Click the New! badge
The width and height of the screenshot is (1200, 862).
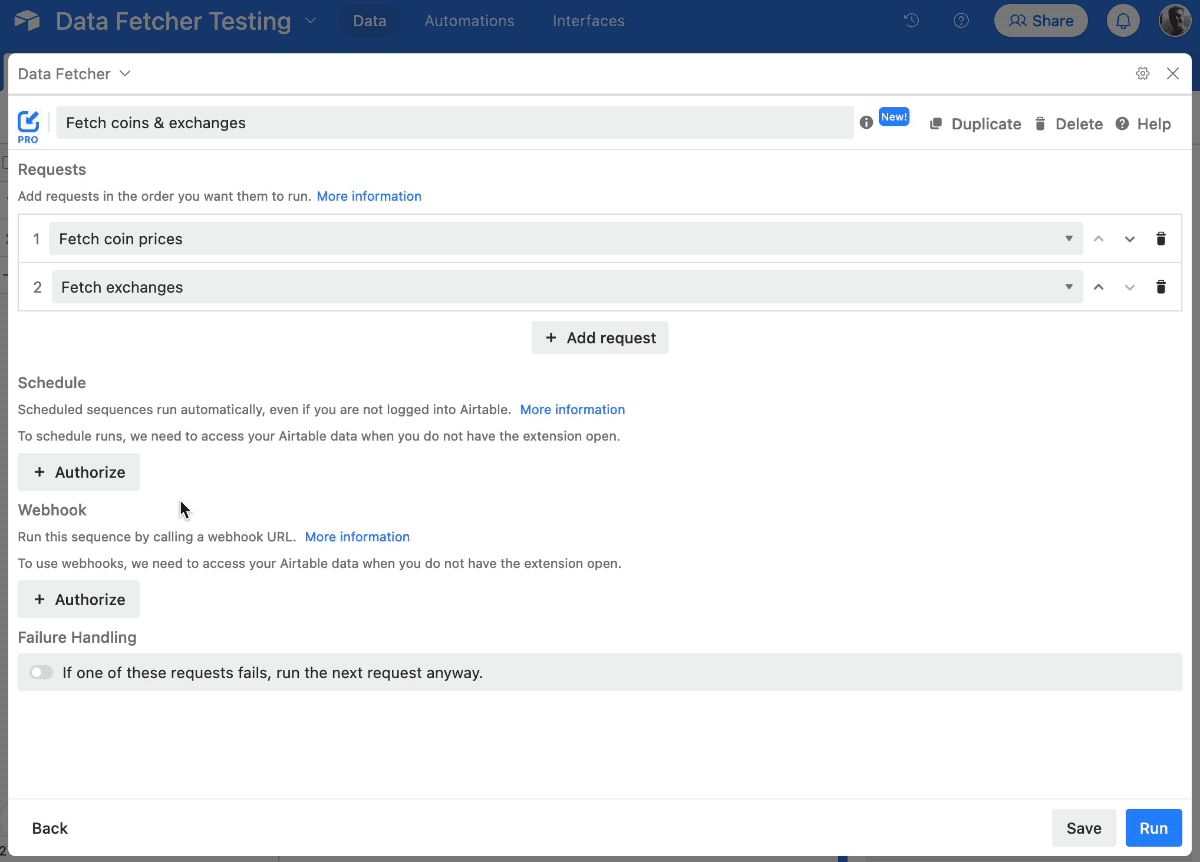[x=894, y=117]
